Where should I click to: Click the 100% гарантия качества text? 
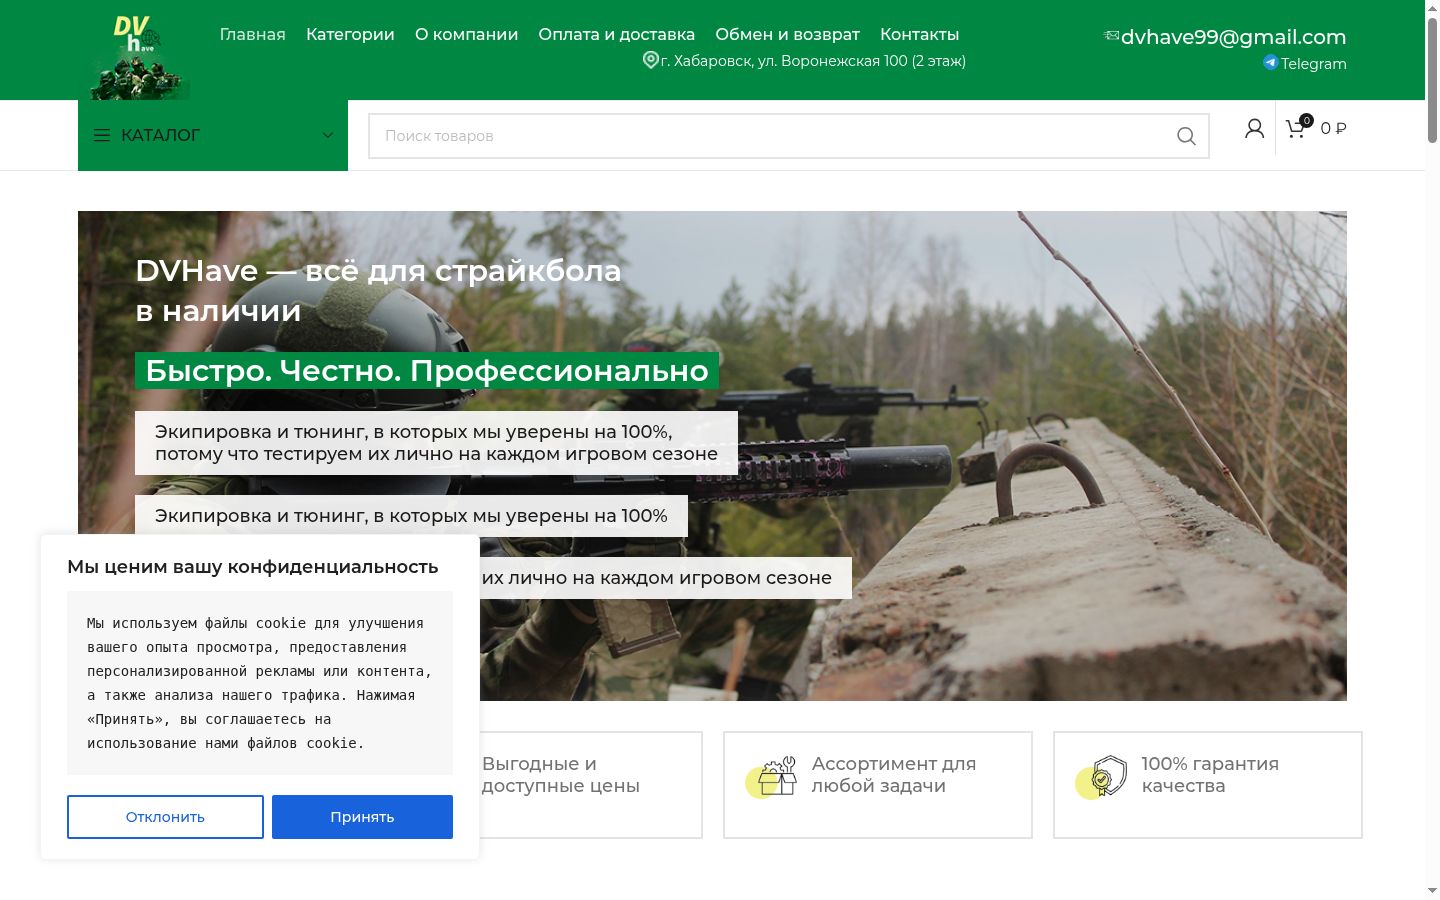click(x=1210, y=775)
